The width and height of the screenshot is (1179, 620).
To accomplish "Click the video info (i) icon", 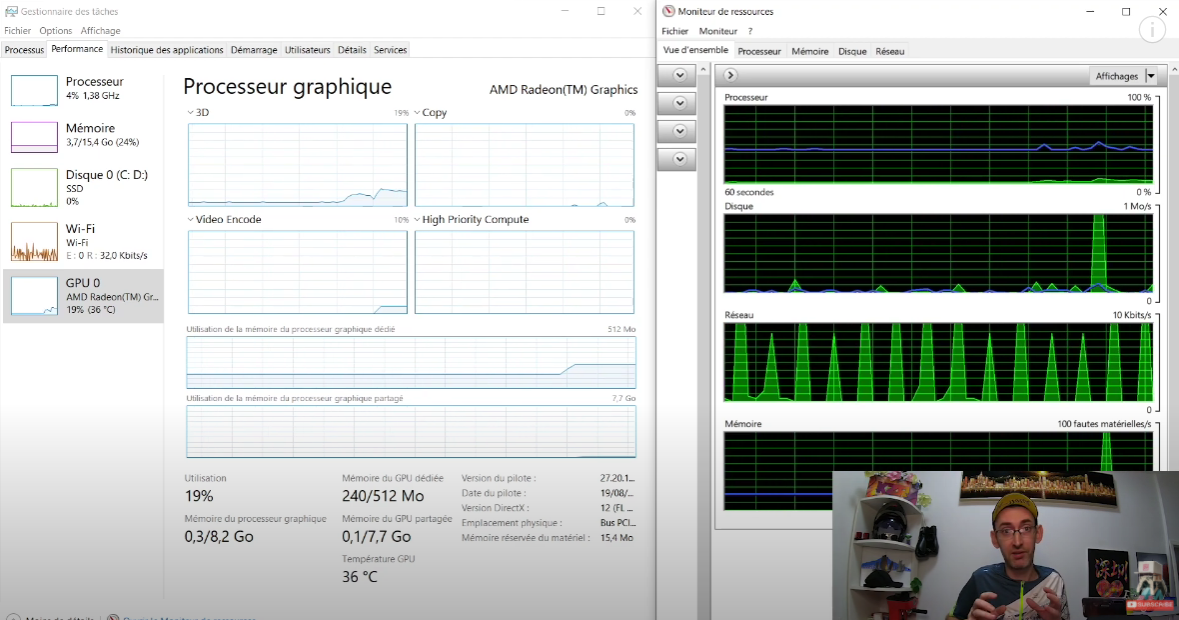I will (1152, 30).
